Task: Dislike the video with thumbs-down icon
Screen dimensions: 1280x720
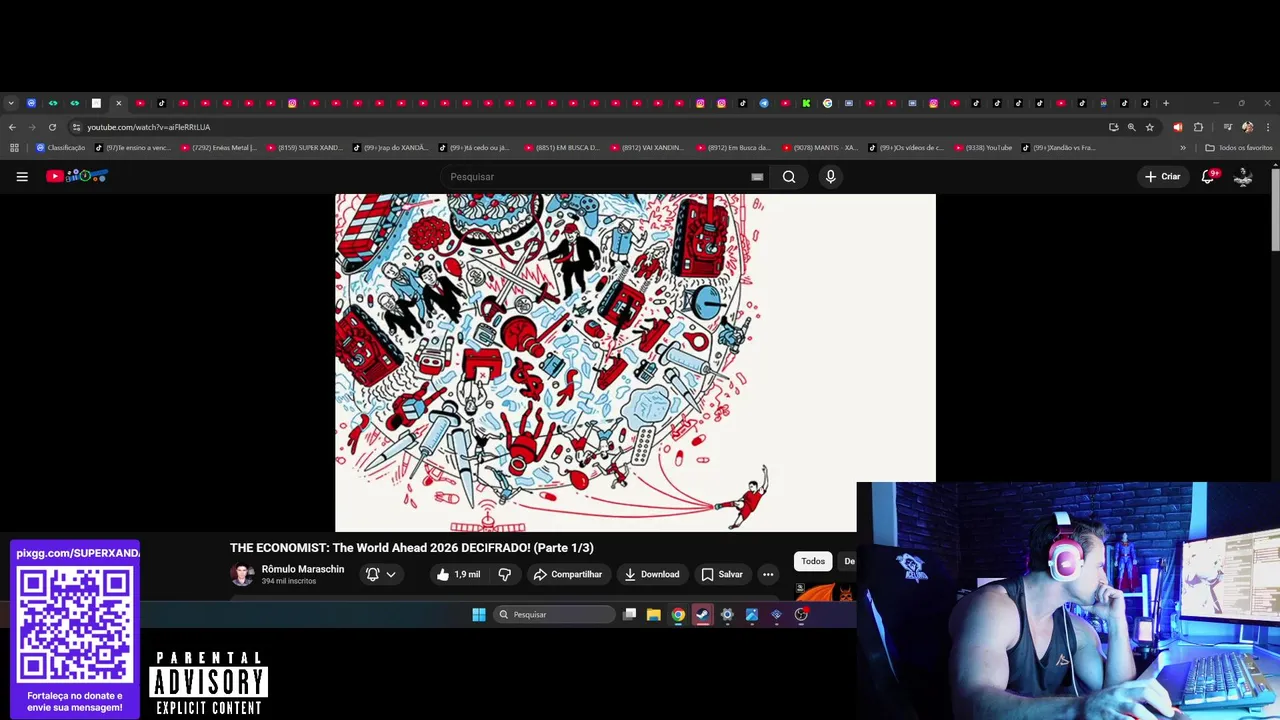Action: (505, 574)
